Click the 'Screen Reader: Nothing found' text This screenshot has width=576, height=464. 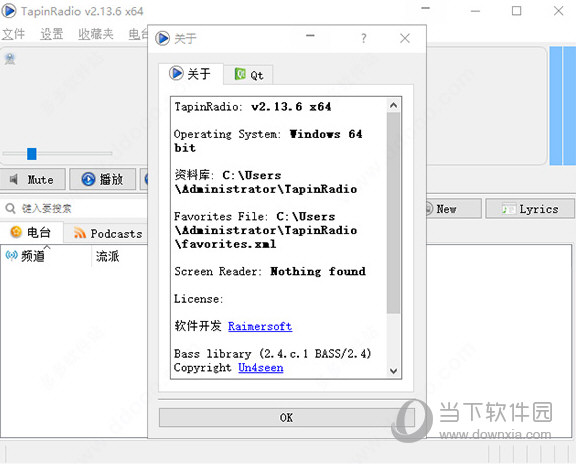click(x=270, y=271)
